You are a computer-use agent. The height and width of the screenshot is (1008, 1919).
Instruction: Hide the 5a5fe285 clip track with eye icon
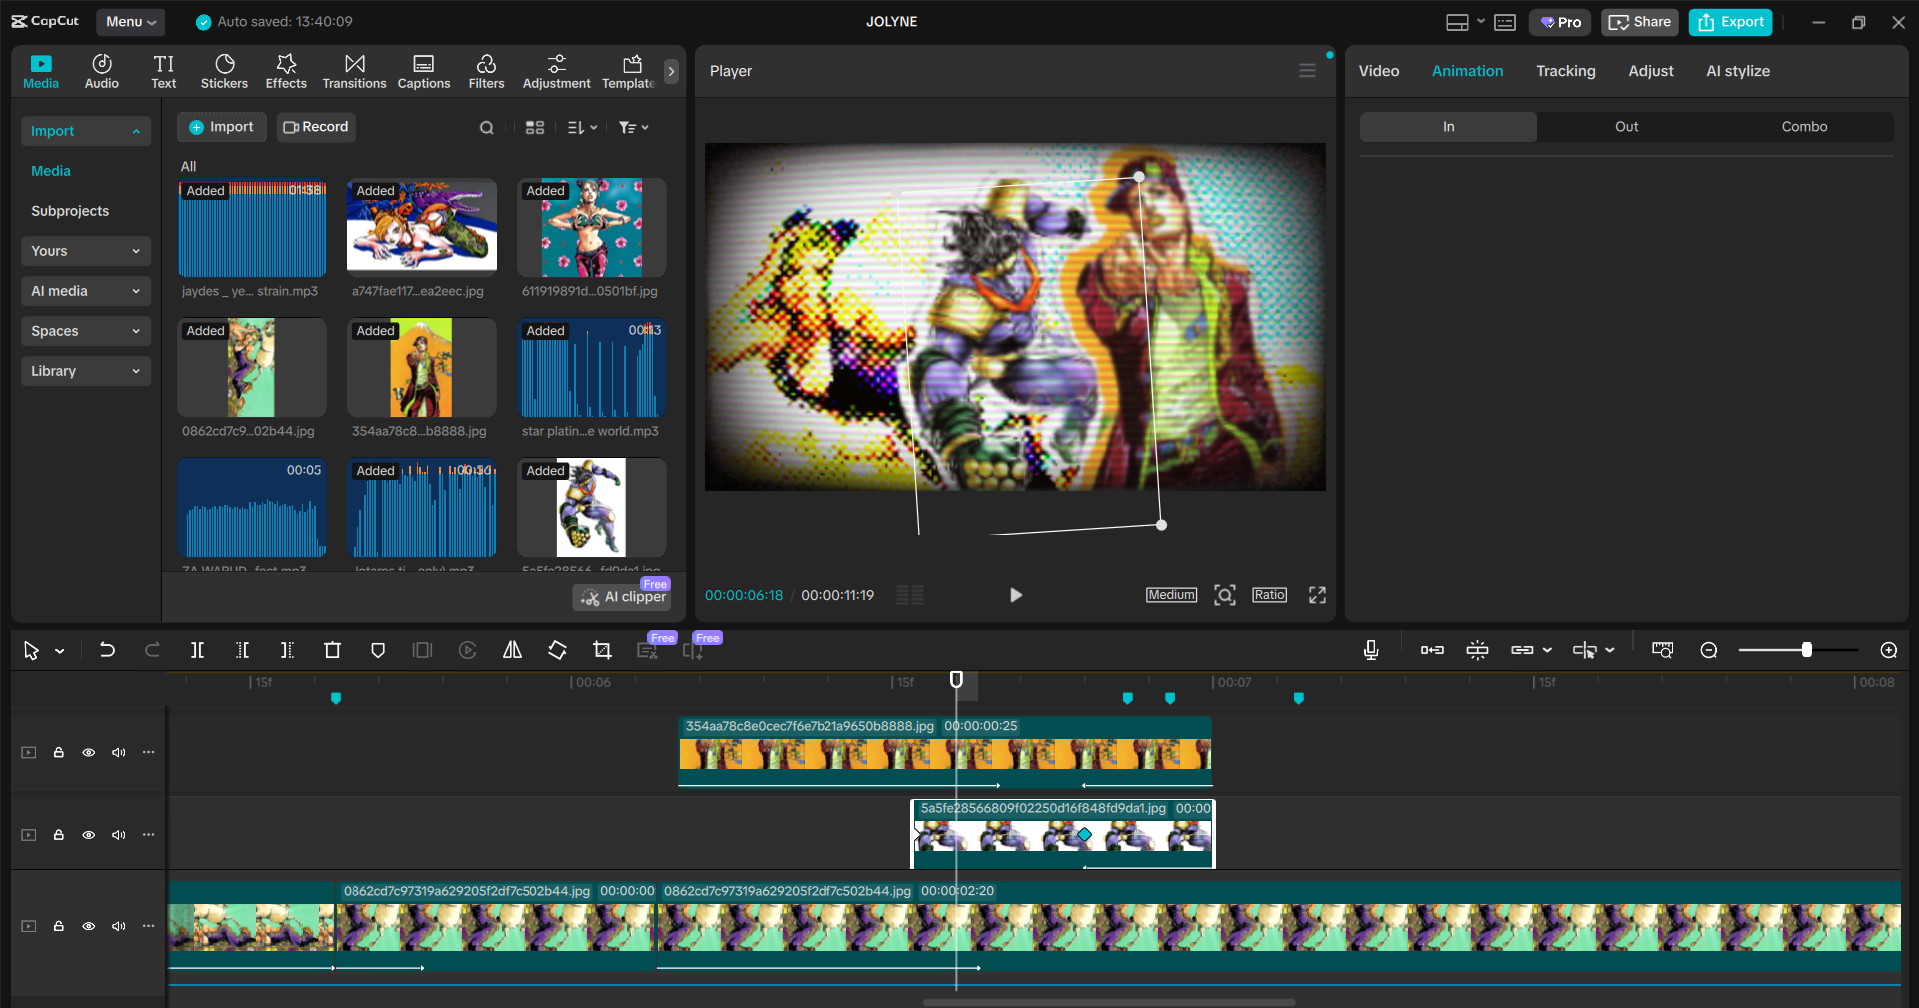[x=89, y=835]
